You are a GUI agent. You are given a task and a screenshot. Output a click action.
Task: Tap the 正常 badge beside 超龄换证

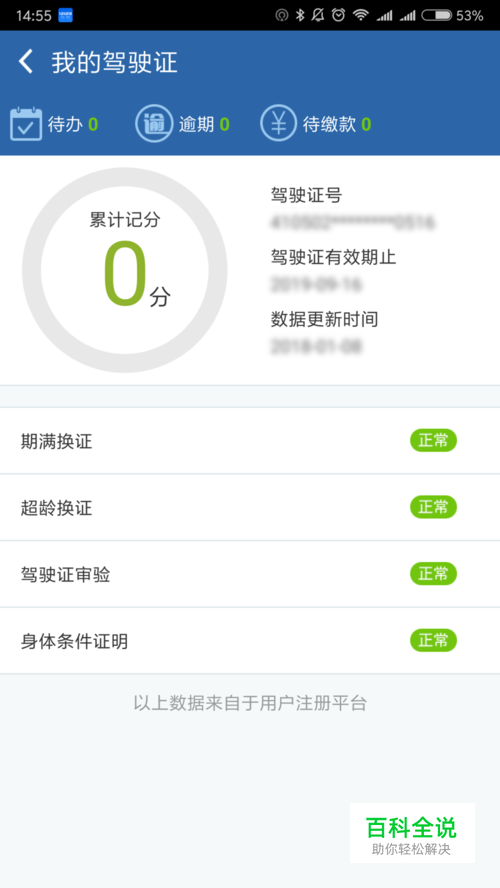(433, 507)
